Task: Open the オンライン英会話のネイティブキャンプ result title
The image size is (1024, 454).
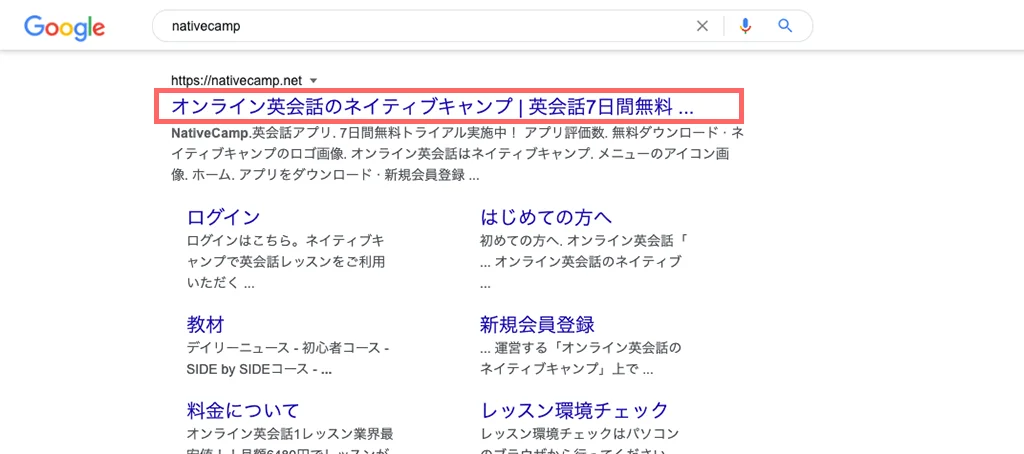Action: point(432,106)
